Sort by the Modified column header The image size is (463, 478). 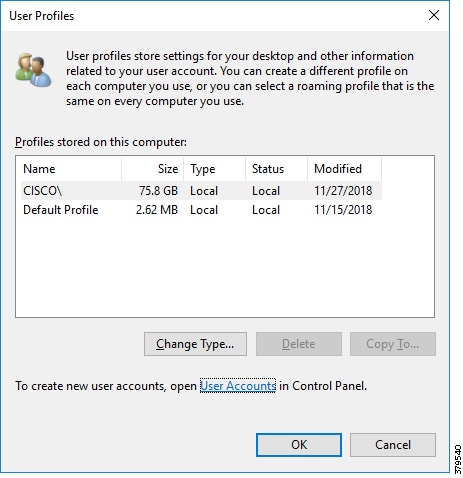pos(344,169)
